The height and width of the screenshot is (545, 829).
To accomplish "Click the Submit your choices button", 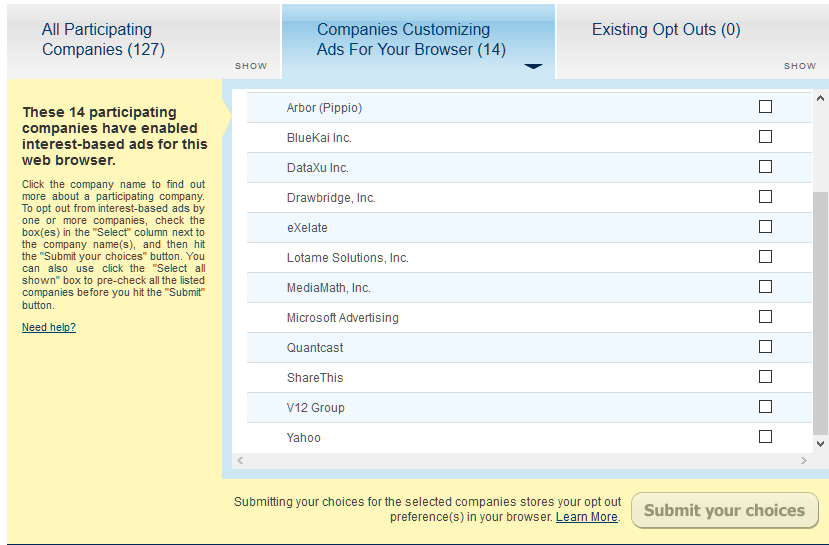I will tap(724, 510).
